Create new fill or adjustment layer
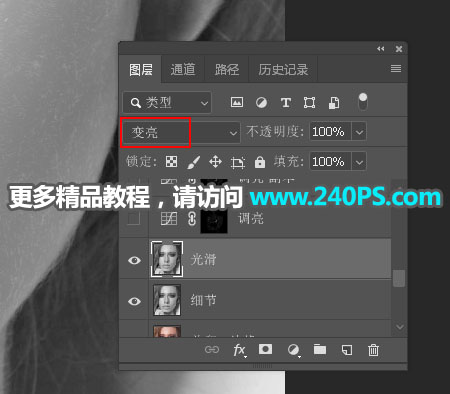Image resolution: width=450 pixels, height=394 pixels. 293,350
